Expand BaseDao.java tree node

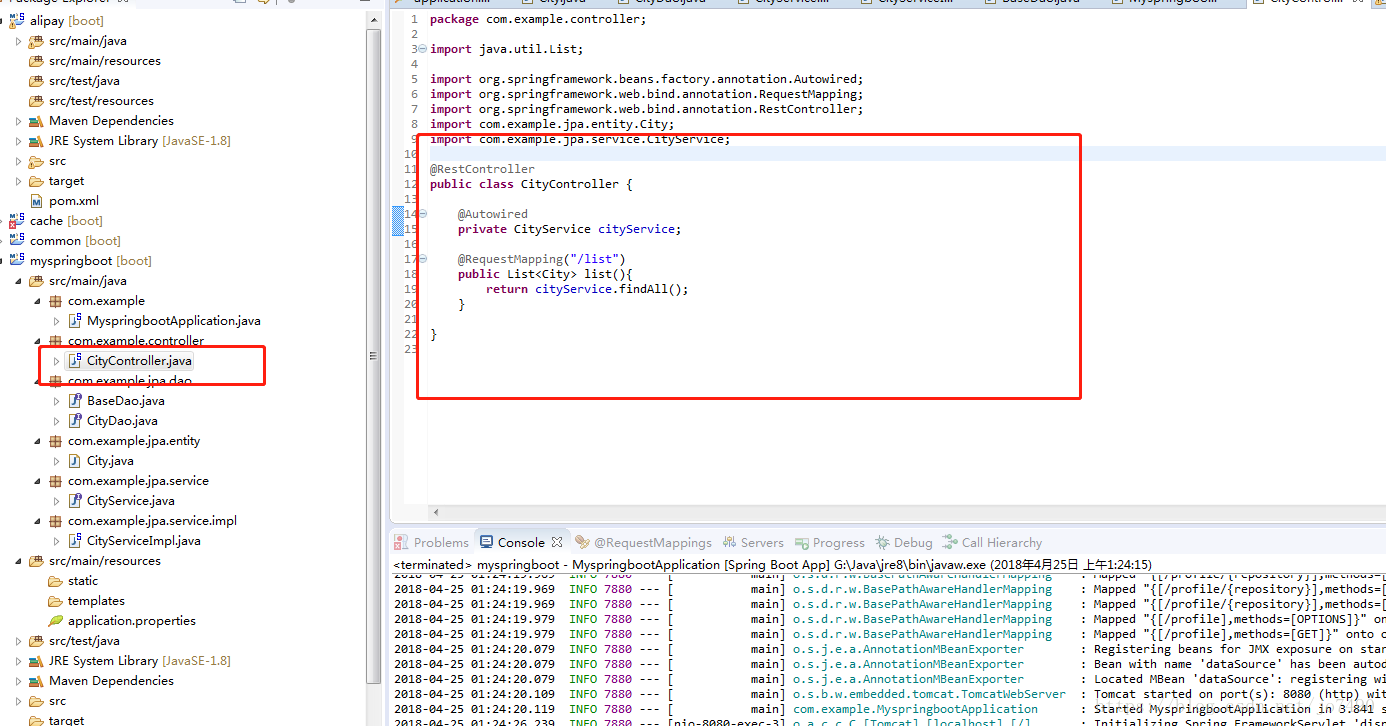click(x=56, y=401)
